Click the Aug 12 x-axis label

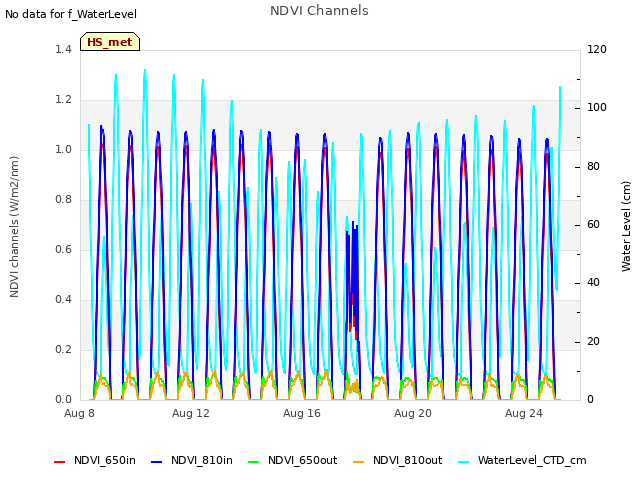coord(191,413)
